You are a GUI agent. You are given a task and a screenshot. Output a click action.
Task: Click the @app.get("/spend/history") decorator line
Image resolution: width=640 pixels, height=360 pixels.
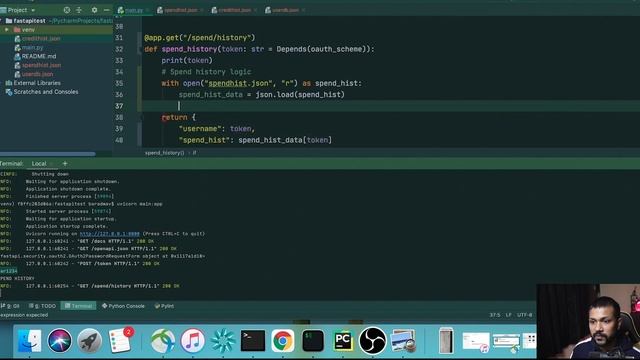point(200,38)
